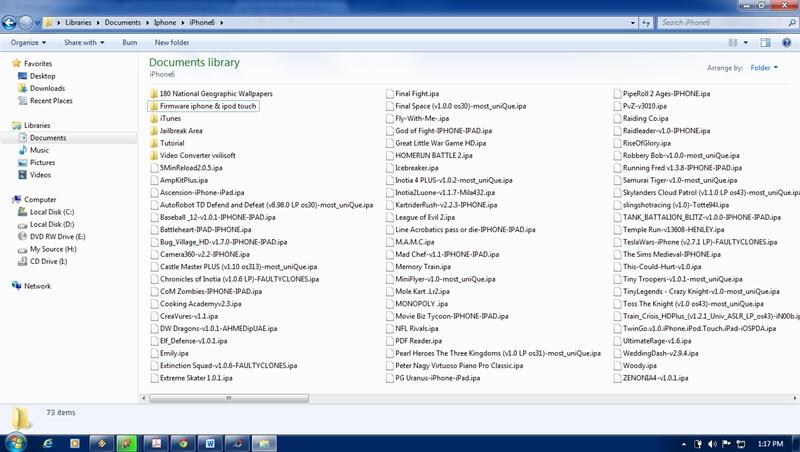Select the file Final Fight.ipa
The image size is (800, 452).
point(417,93)
